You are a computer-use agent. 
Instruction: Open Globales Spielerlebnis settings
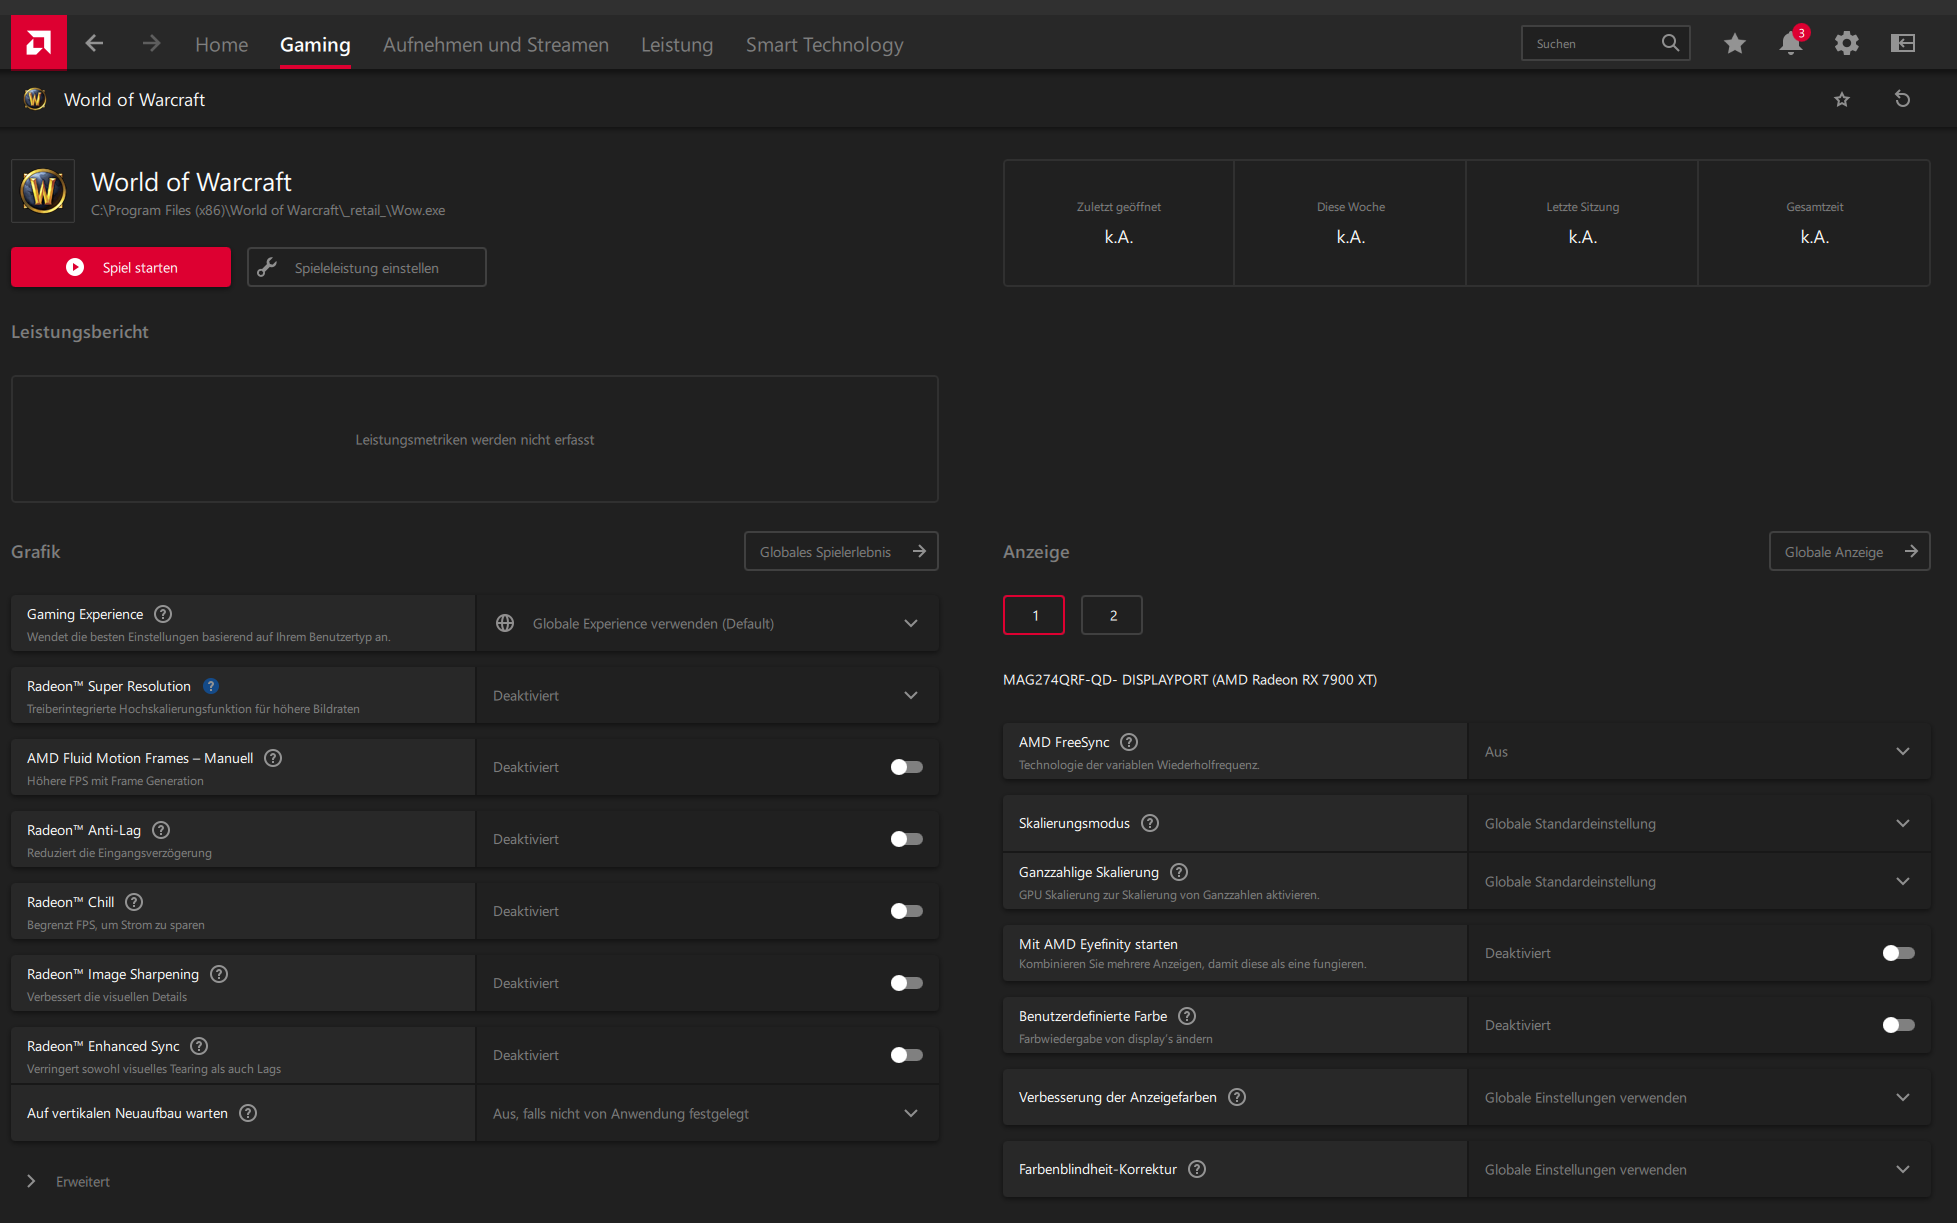(841, 551)
